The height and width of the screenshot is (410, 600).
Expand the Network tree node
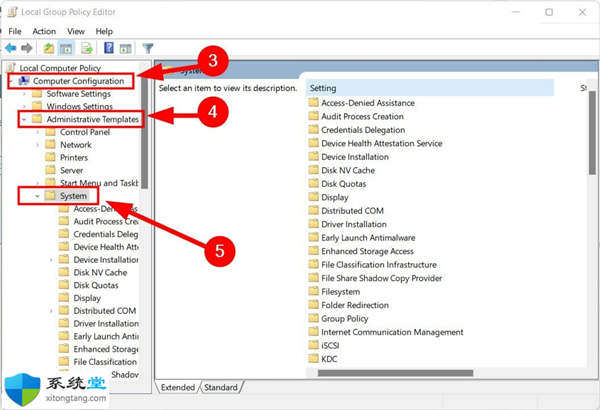click(38, 145)
